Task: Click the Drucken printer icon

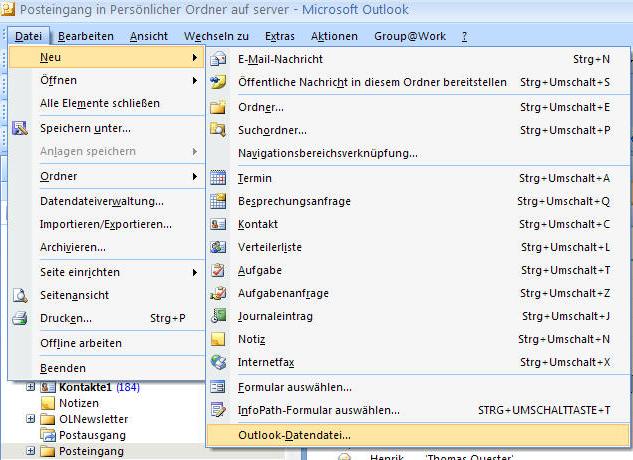Action: 20,318
